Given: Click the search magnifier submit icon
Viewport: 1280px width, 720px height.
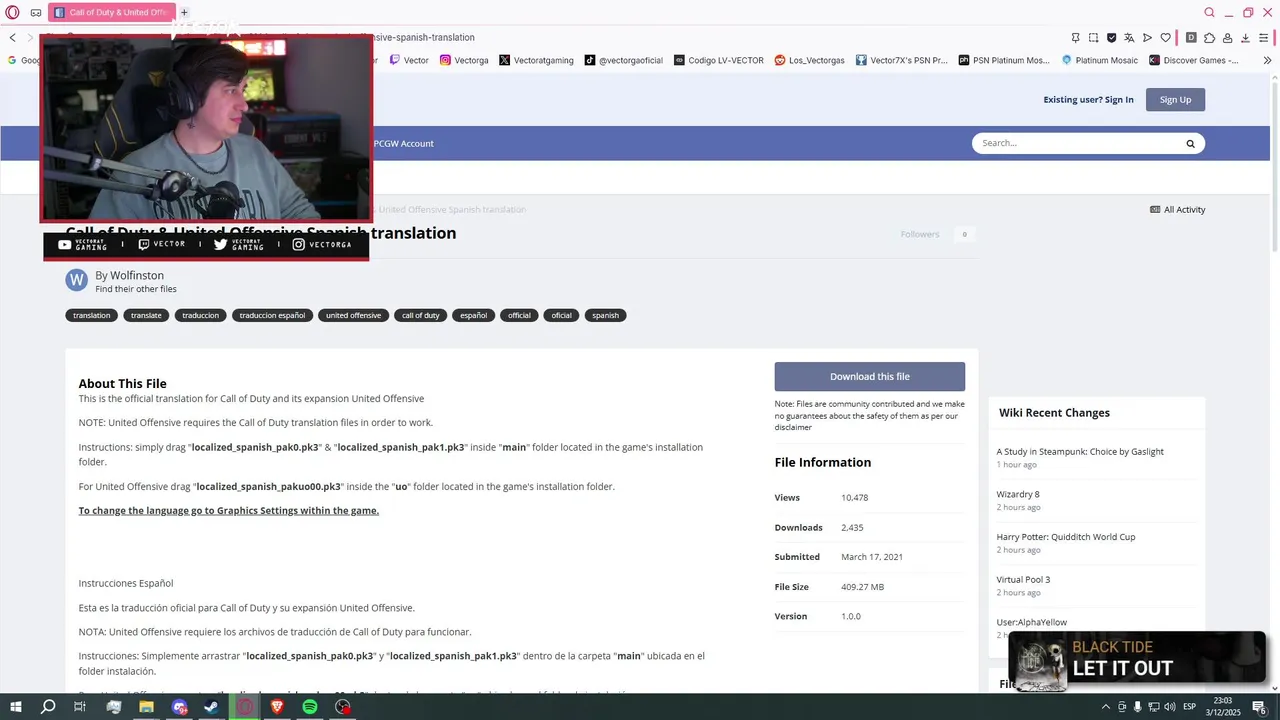Looking at the screenshot, I should [1190, 143].
